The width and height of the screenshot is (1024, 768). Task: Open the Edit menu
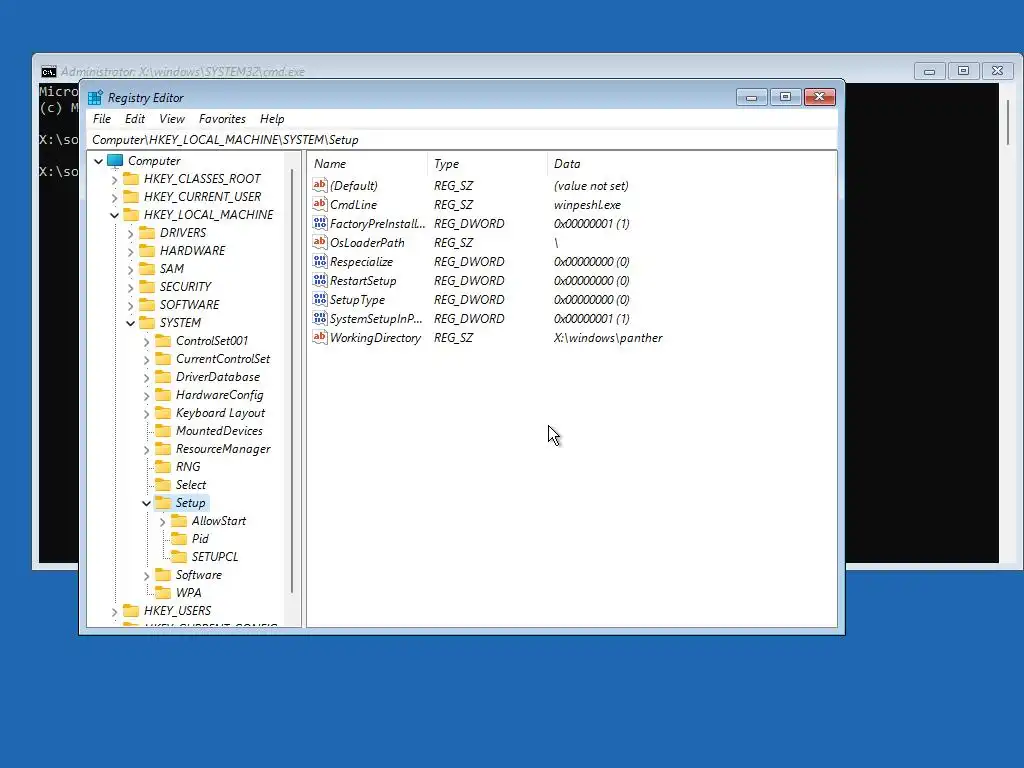point(135,119)
